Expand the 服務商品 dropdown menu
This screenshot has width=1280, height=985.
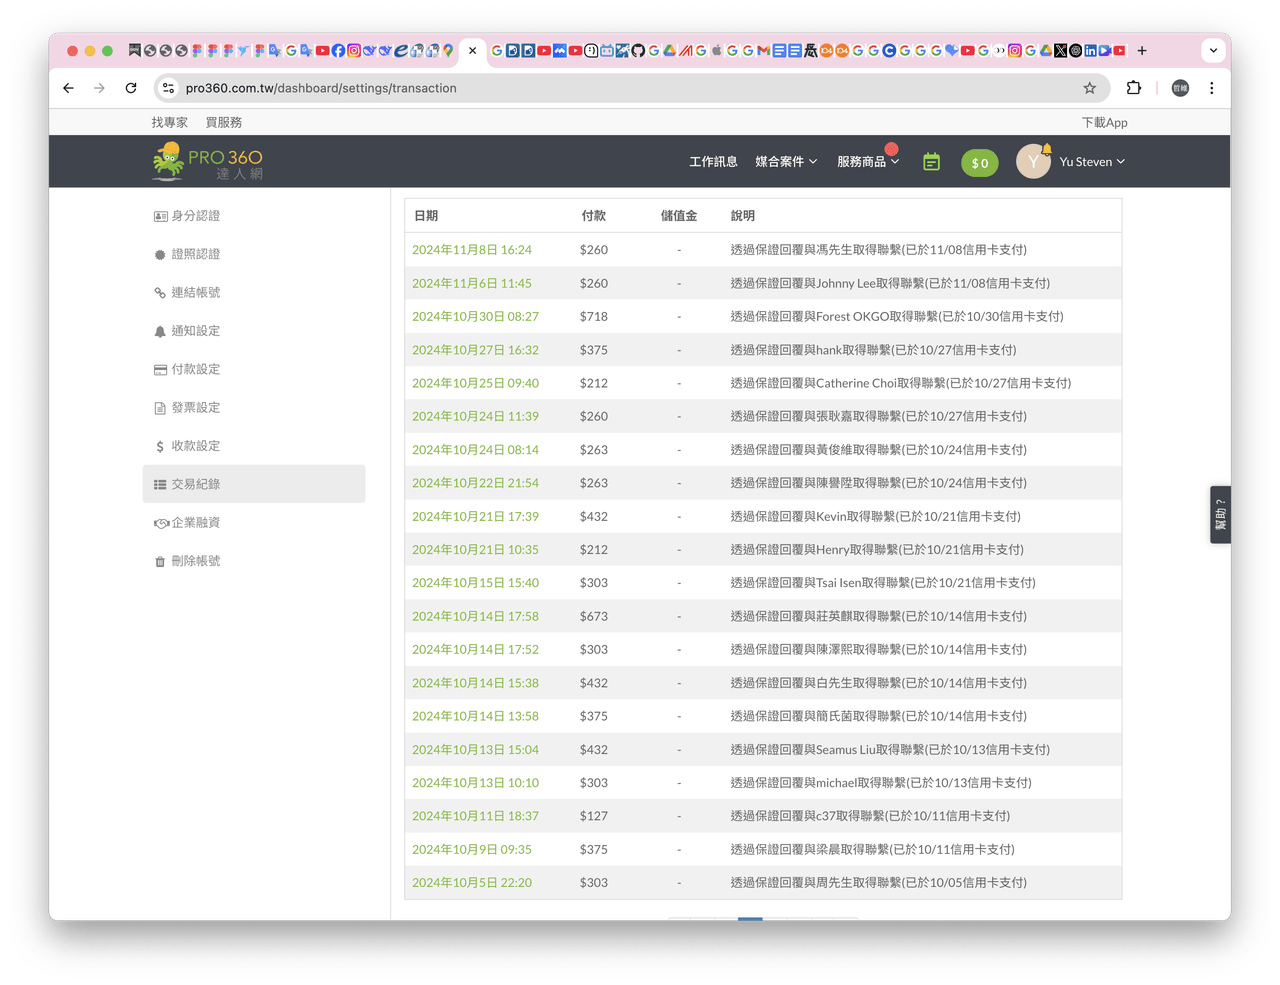pyautogui.click(x=868, y=162)
